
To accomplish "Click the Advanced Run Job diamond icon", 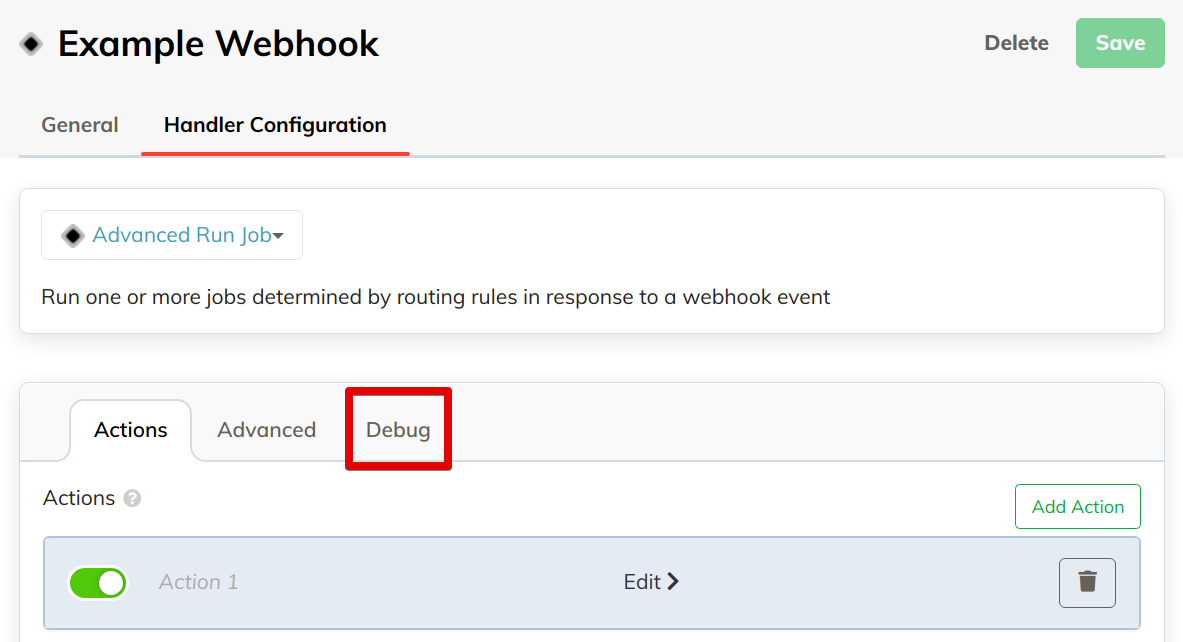I will tap(72, 235).
